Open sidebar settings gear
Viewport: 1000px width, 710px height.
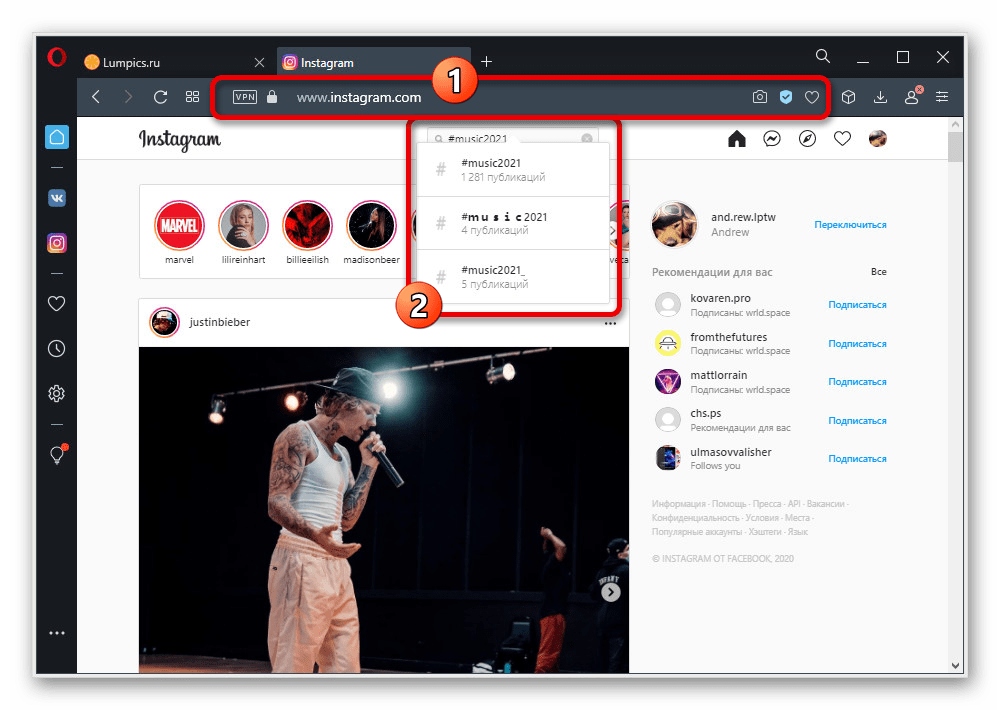pos(57,394)
